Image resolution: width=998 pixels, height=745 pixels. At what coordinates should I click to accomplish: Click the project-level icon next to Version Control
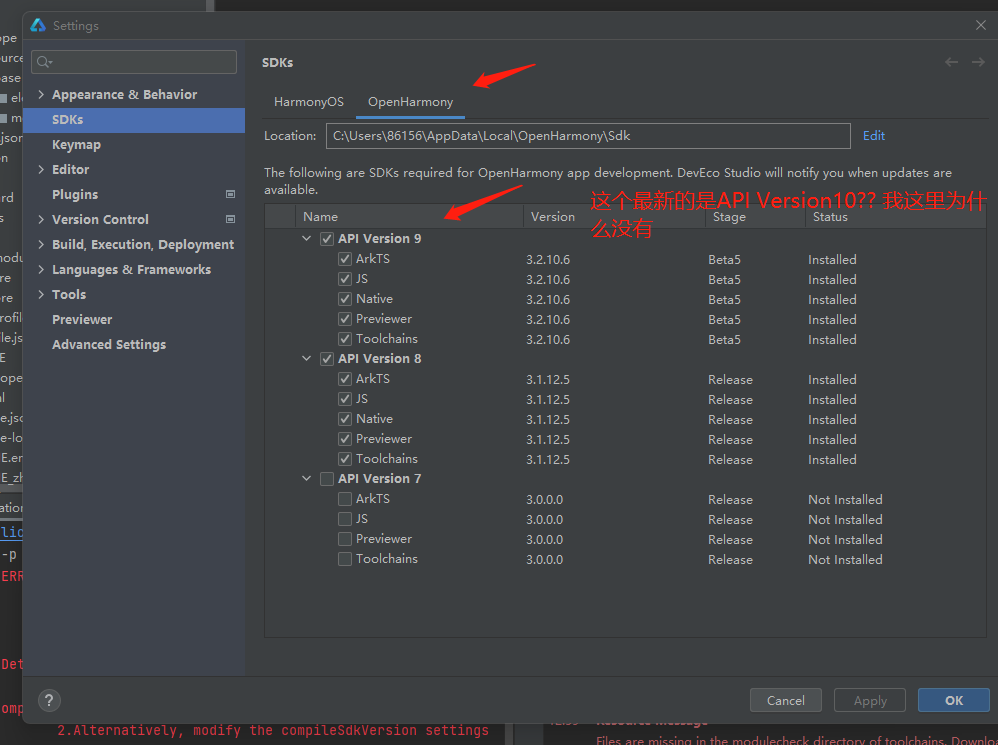[x=230, y=219]
